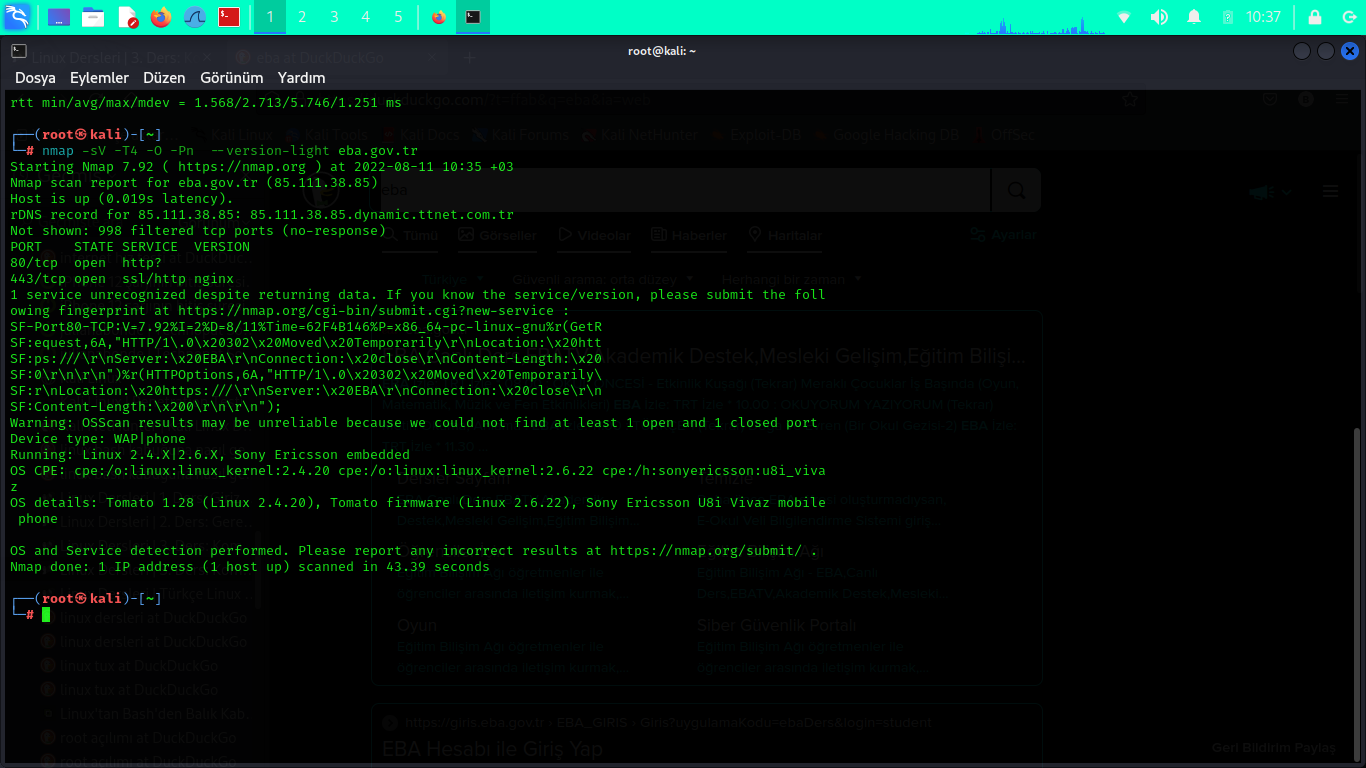Click the terminal icon in the title bar
Screen dimensions: 1366x768
19,51
